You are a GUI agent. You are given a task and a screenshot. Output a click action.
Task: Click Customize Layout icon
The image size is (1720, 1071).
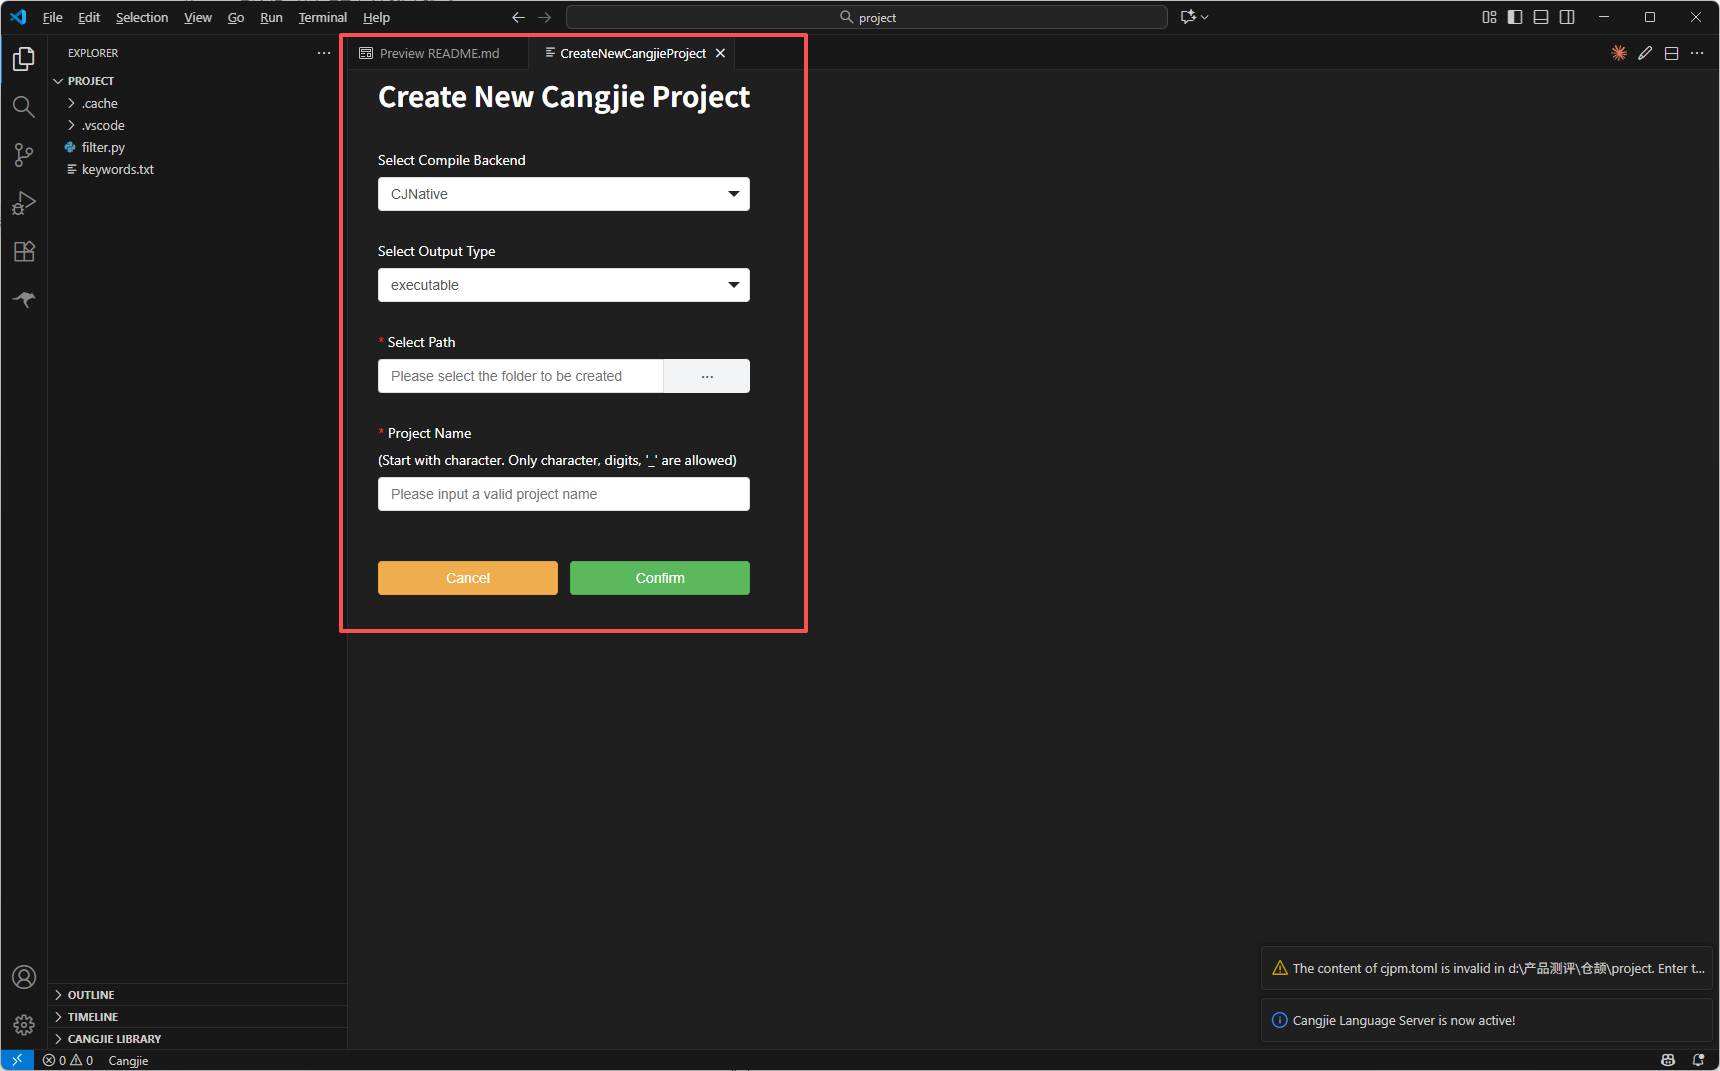point(1489,17)
